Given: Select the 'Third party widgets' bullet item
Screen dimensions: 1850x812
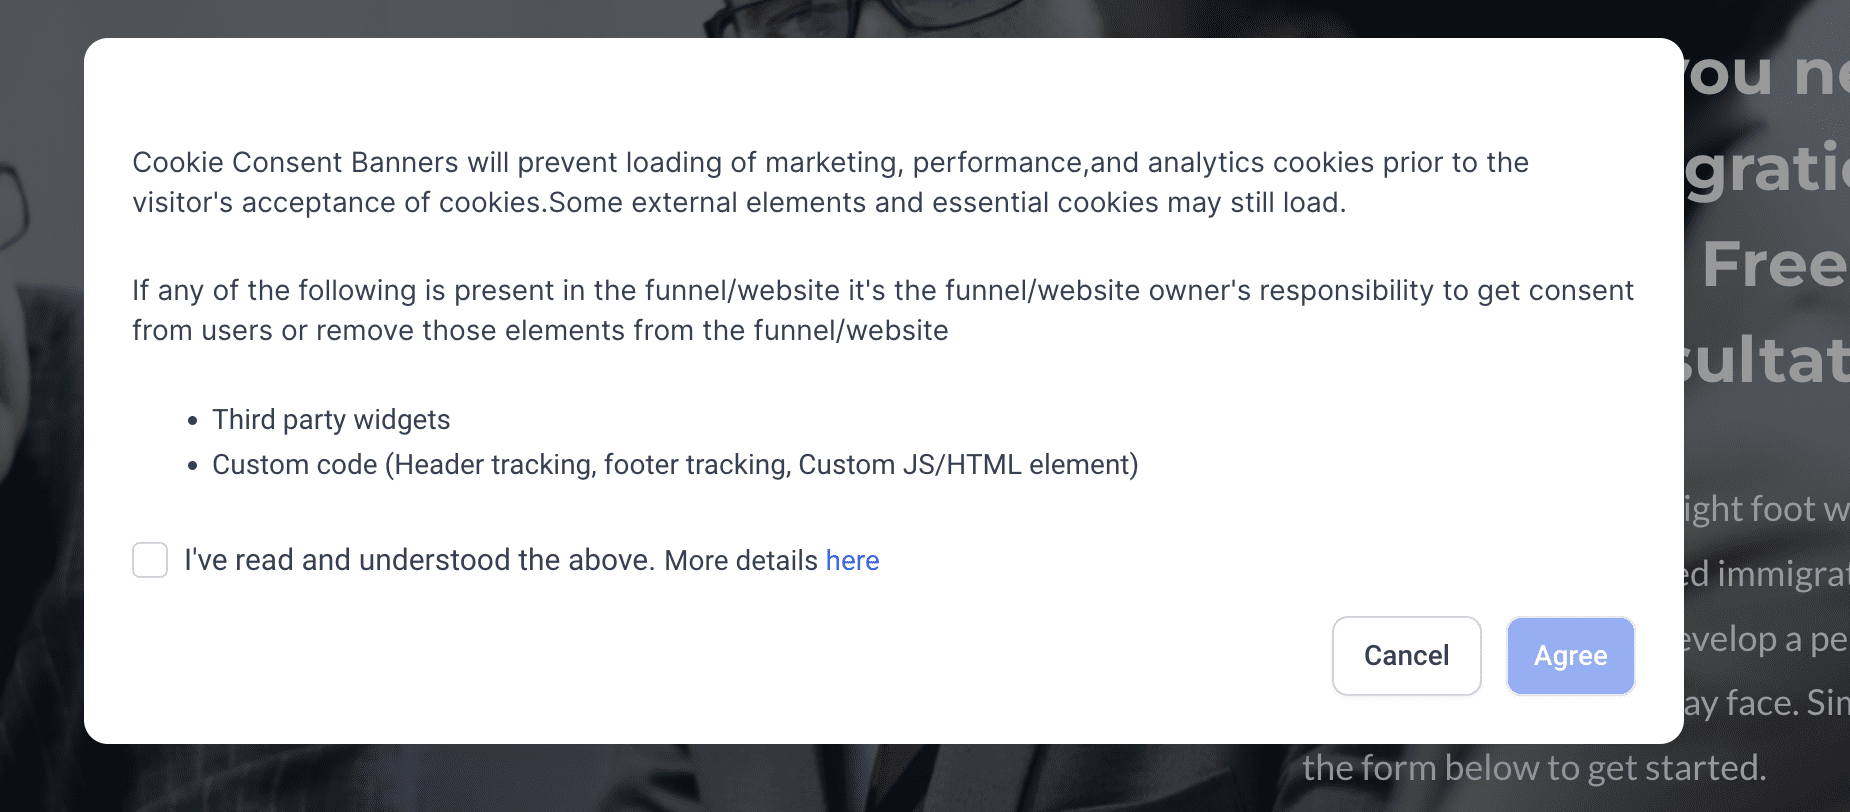Looking at the screenshot, I should [331, 419].
